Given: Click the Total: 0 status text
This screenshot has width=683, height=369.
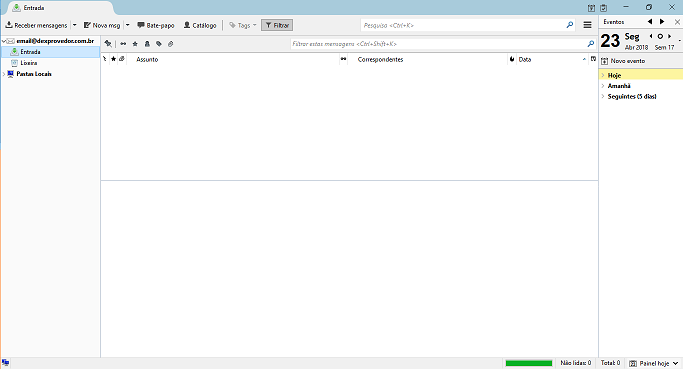Looking at the screenshot, I should (610, 363).
